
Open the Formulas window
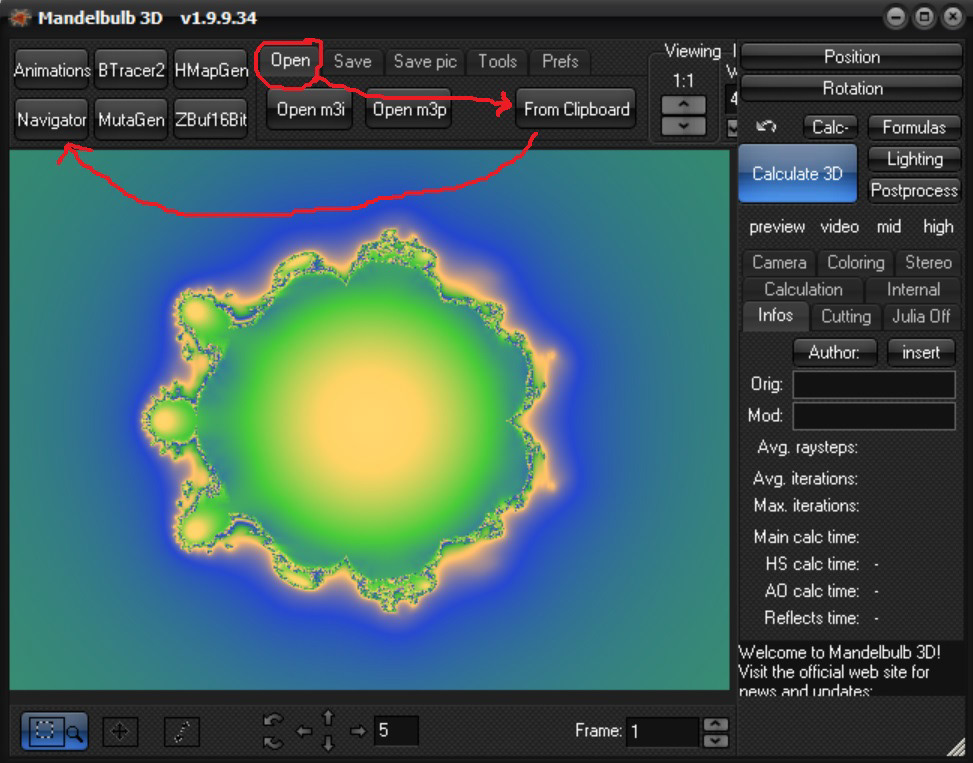tap(914, 127)
